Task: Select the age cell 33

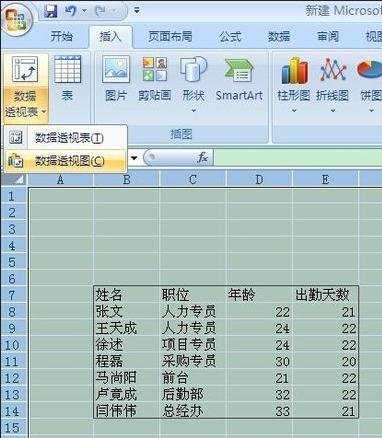Action: pos(259,411)
